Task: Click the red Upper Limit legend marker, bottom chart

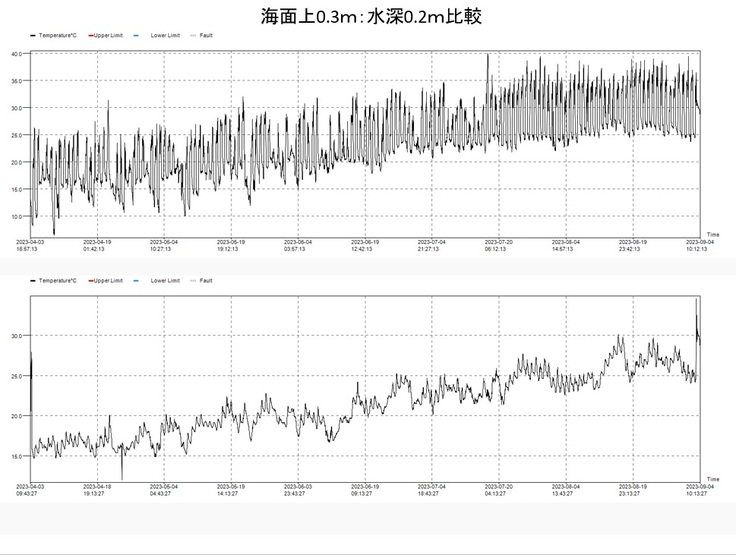Action: point(92,281)
